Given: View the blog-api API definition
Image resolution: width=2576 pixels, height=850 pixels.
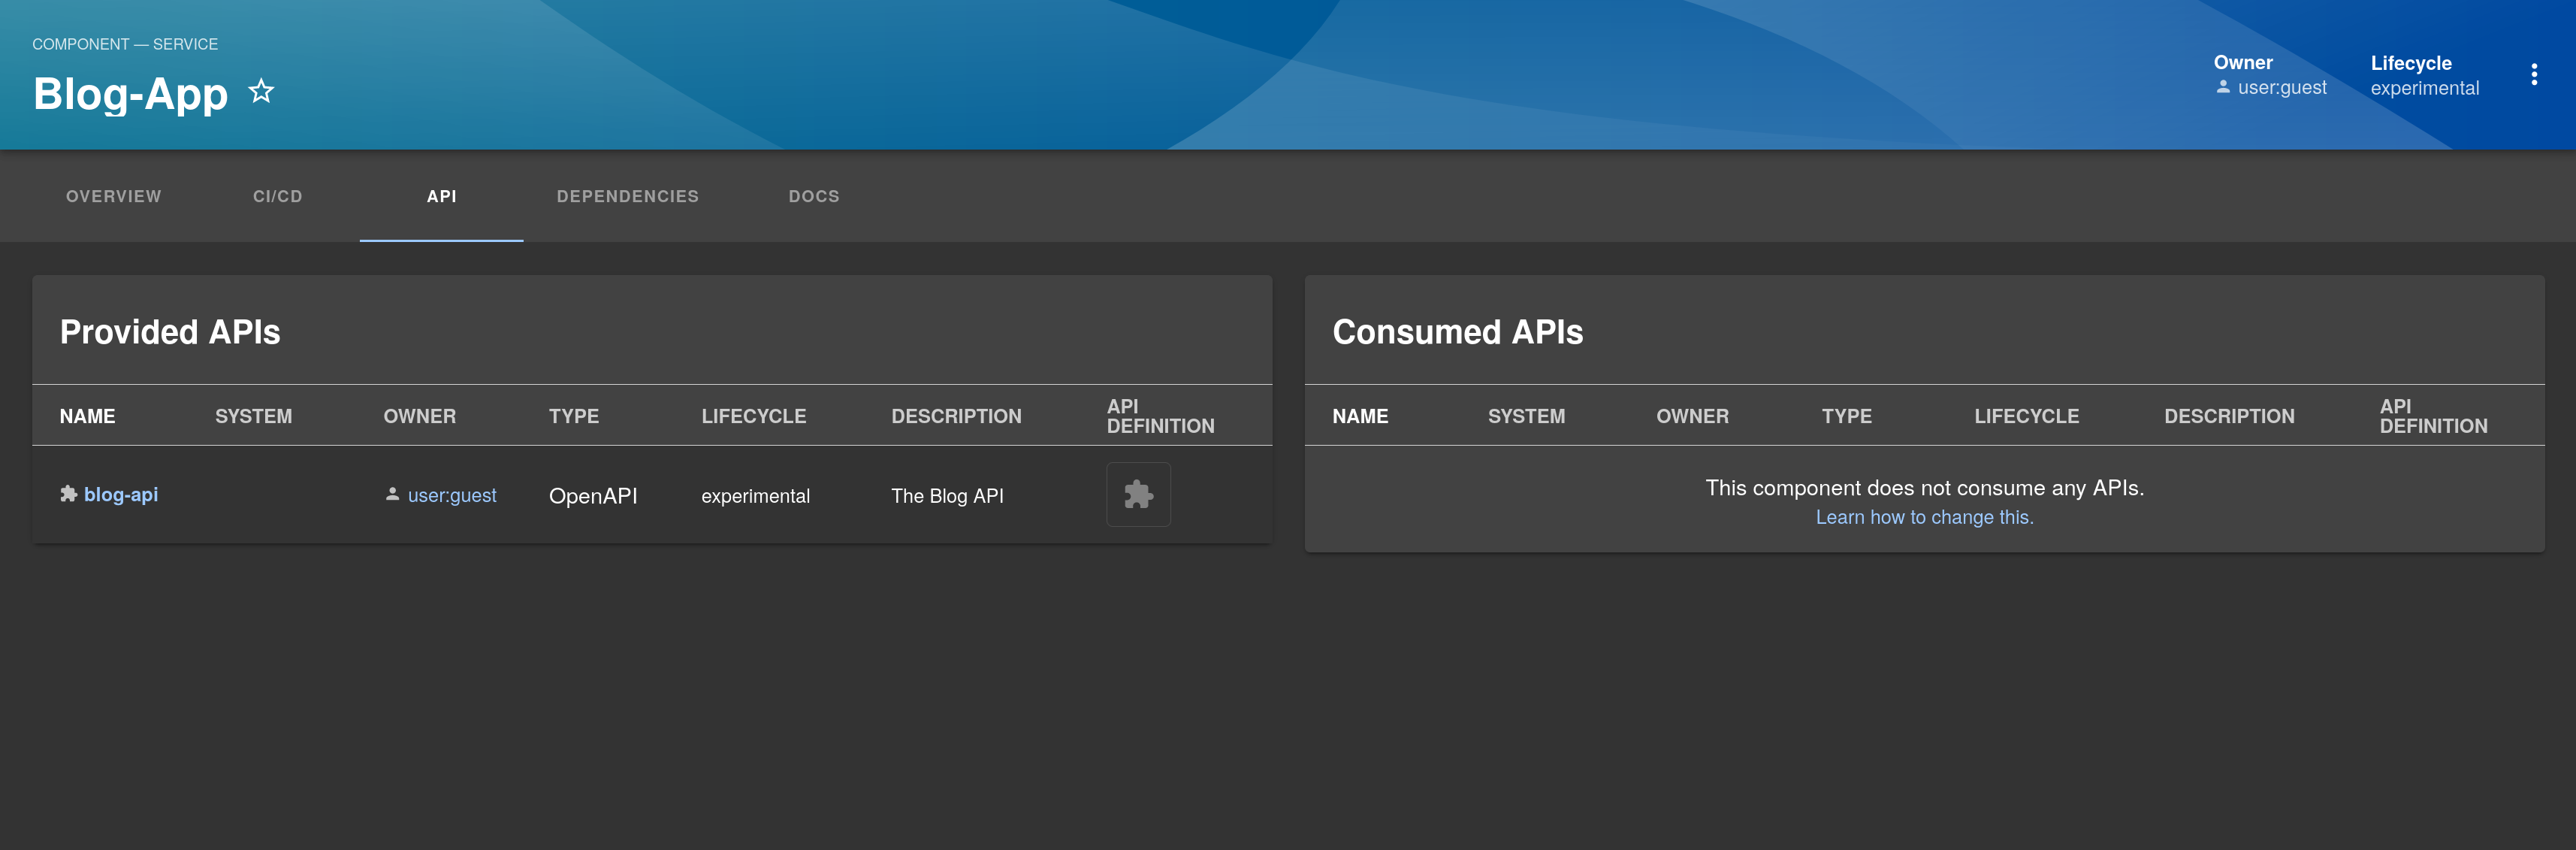Looking at the screenshot, I should 1138,495.
